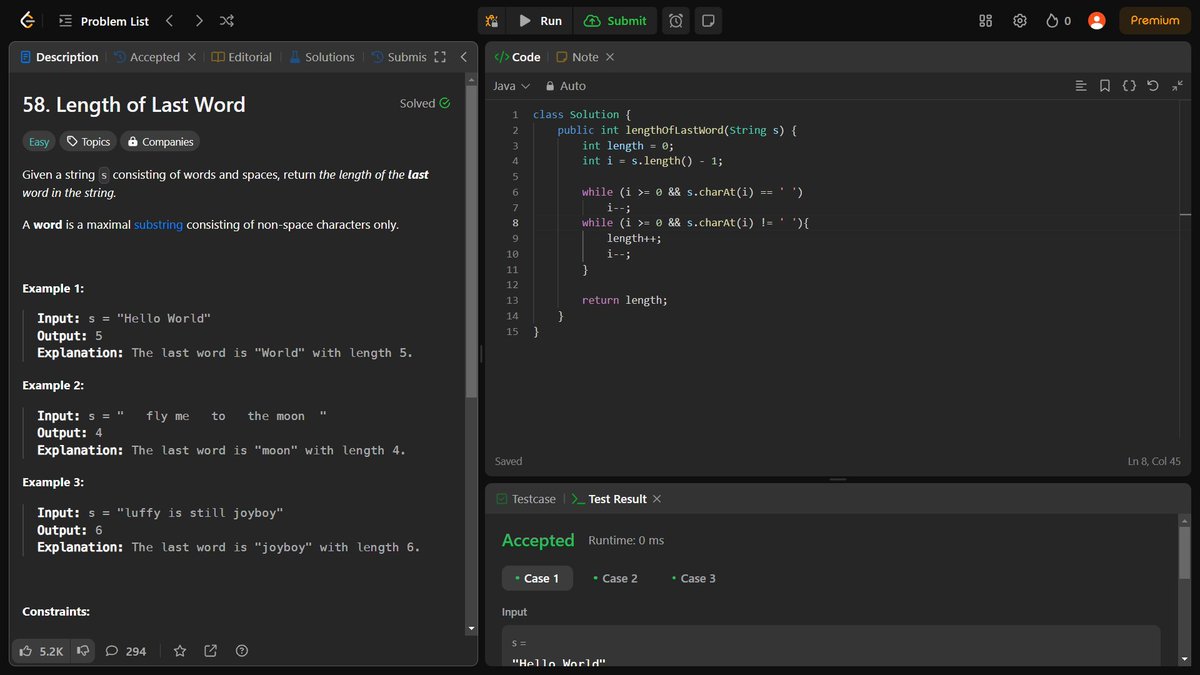Select the Test Result tab

coord(609,499)
